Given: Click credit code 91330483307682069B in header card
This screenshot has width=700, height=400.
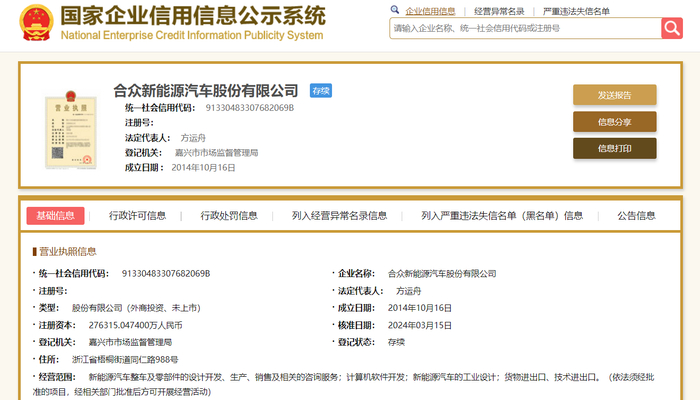Looking at the screenshot, I should 250,108.
